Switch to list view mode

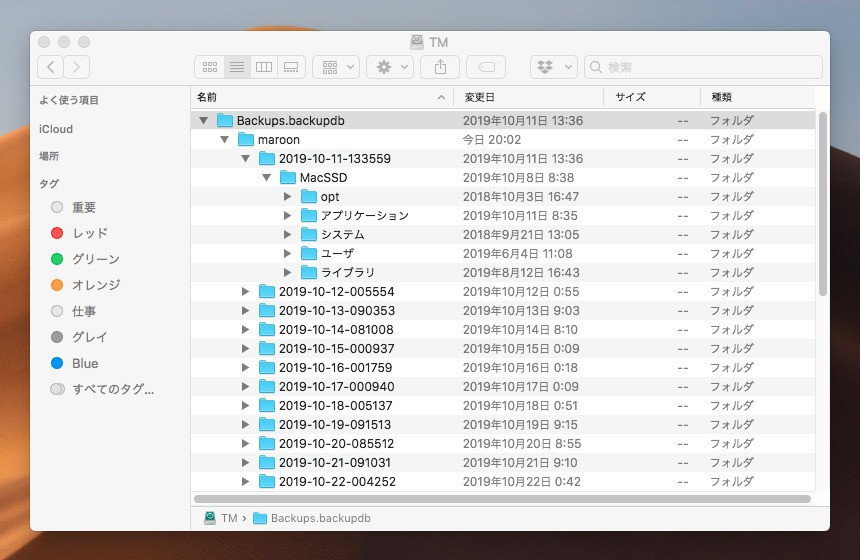pyautogui.click(x=237, y=67)
